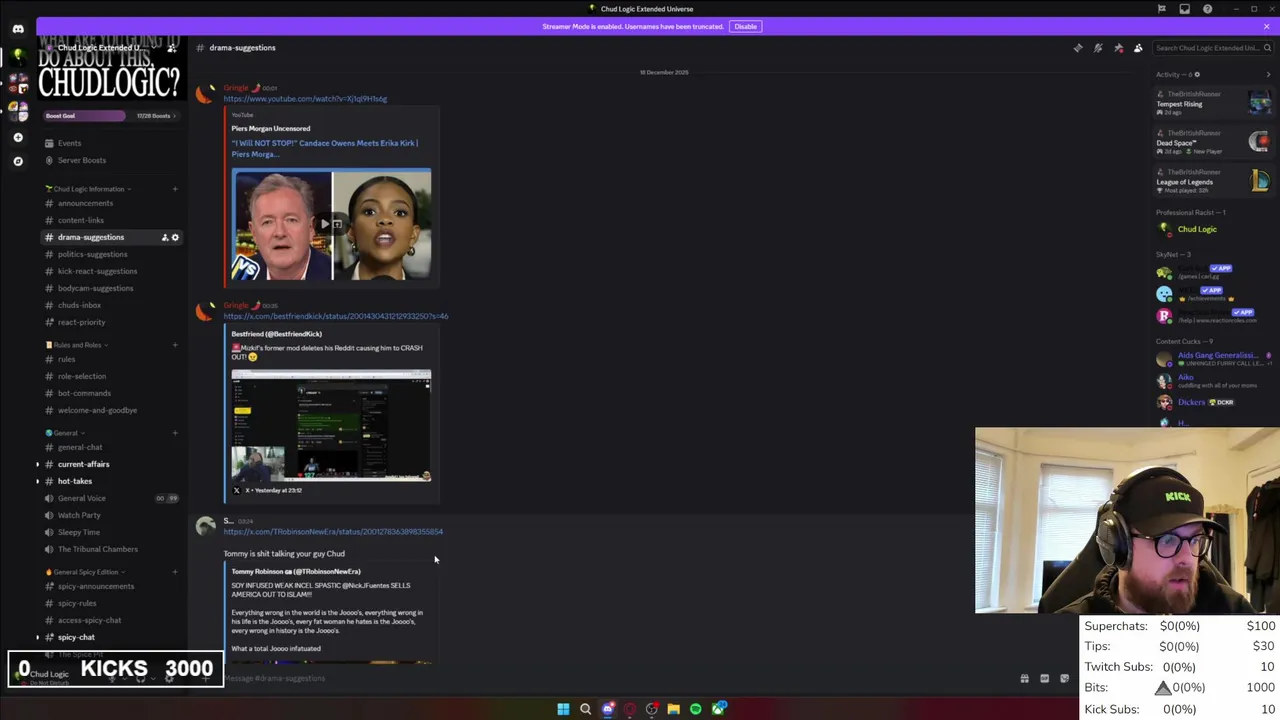Click the Add a Server plus icon
1280x720 pixels.
(18, 137)
